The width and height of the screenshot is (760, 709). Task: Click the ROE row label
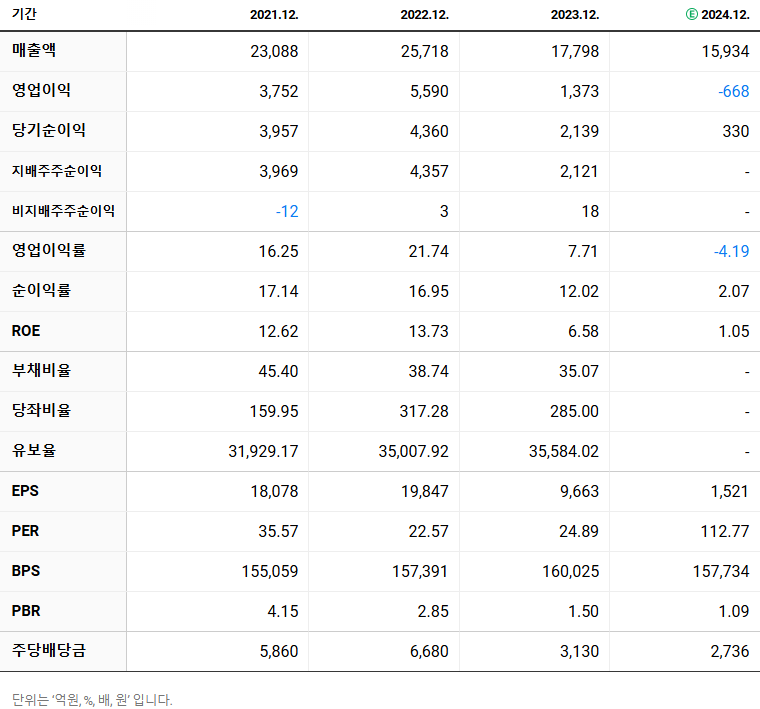(x=26, y=331)
